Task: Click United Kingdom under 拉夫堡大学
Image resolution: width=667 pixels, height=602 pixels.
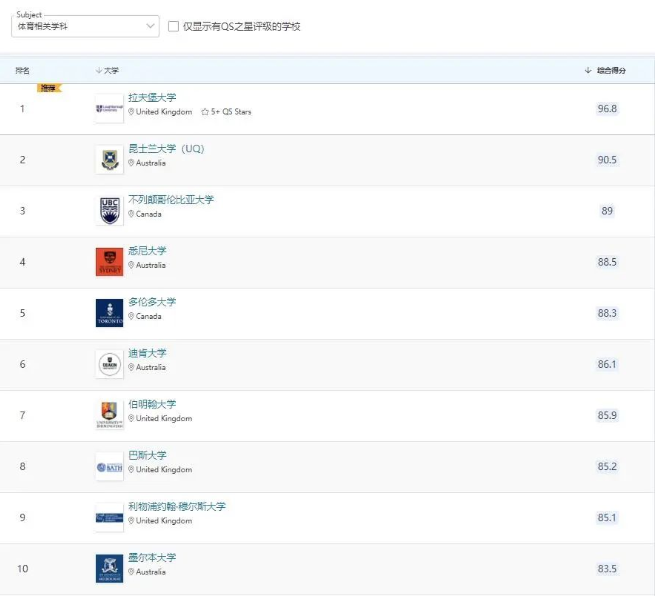Action: [164, 112]
